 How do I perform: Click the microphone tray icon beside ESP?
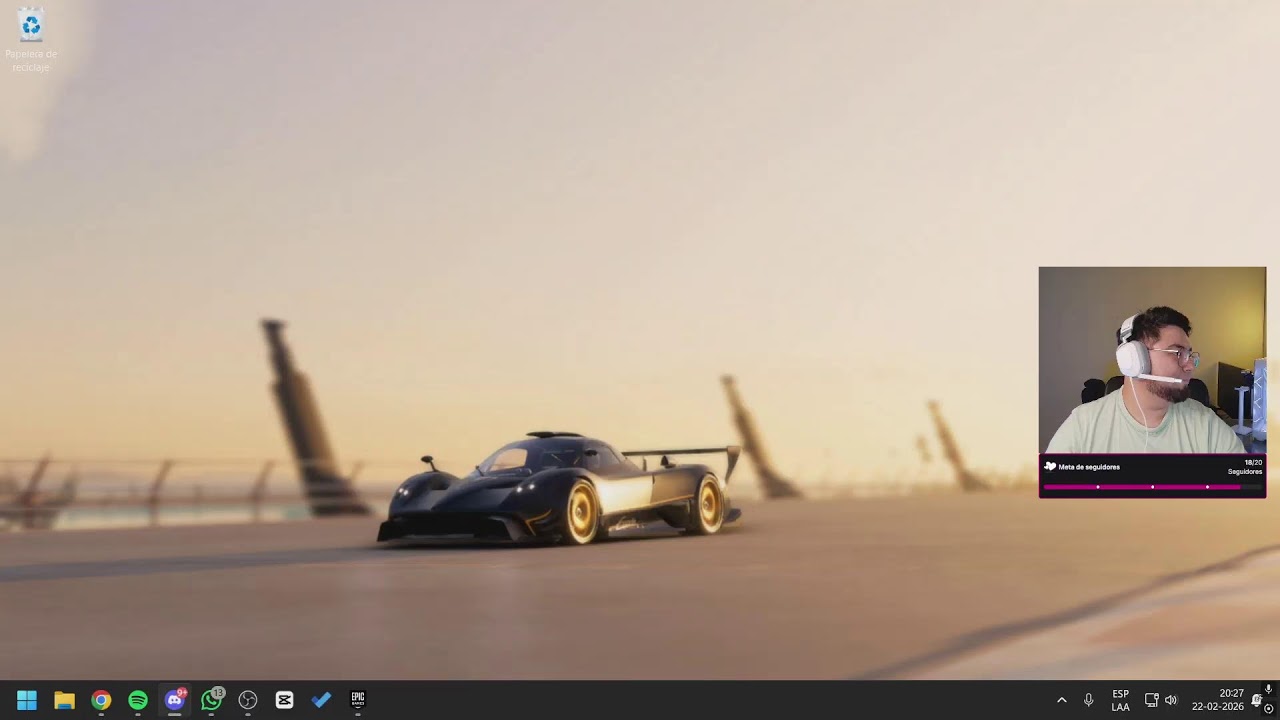point(1088,700)
